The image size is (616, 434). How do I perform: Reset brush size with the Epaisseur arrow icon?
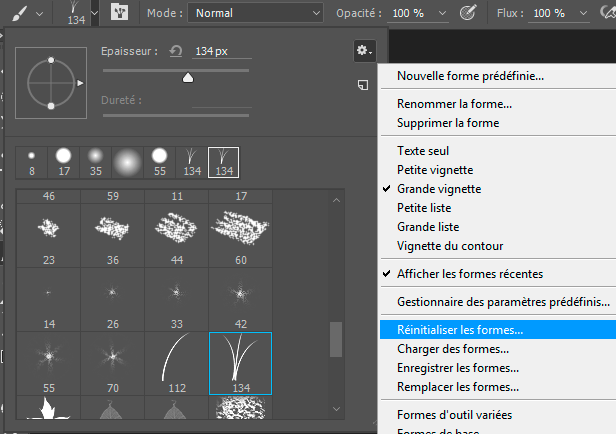point(175,51)
